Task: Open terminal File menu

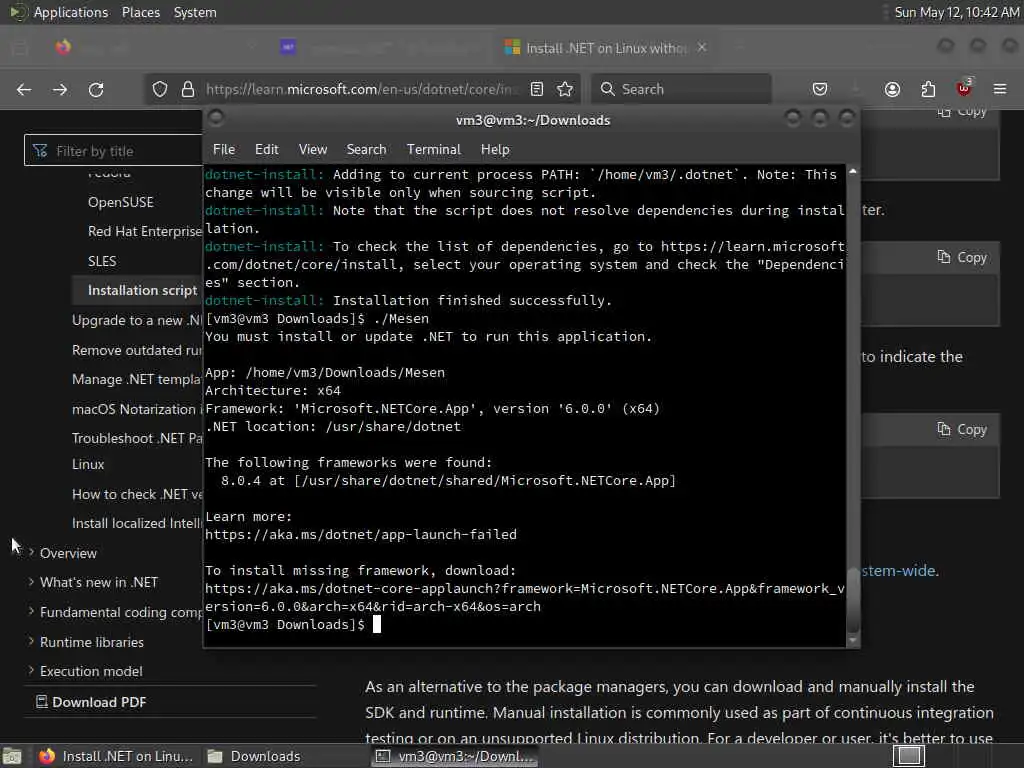Action: pos(224,150)
